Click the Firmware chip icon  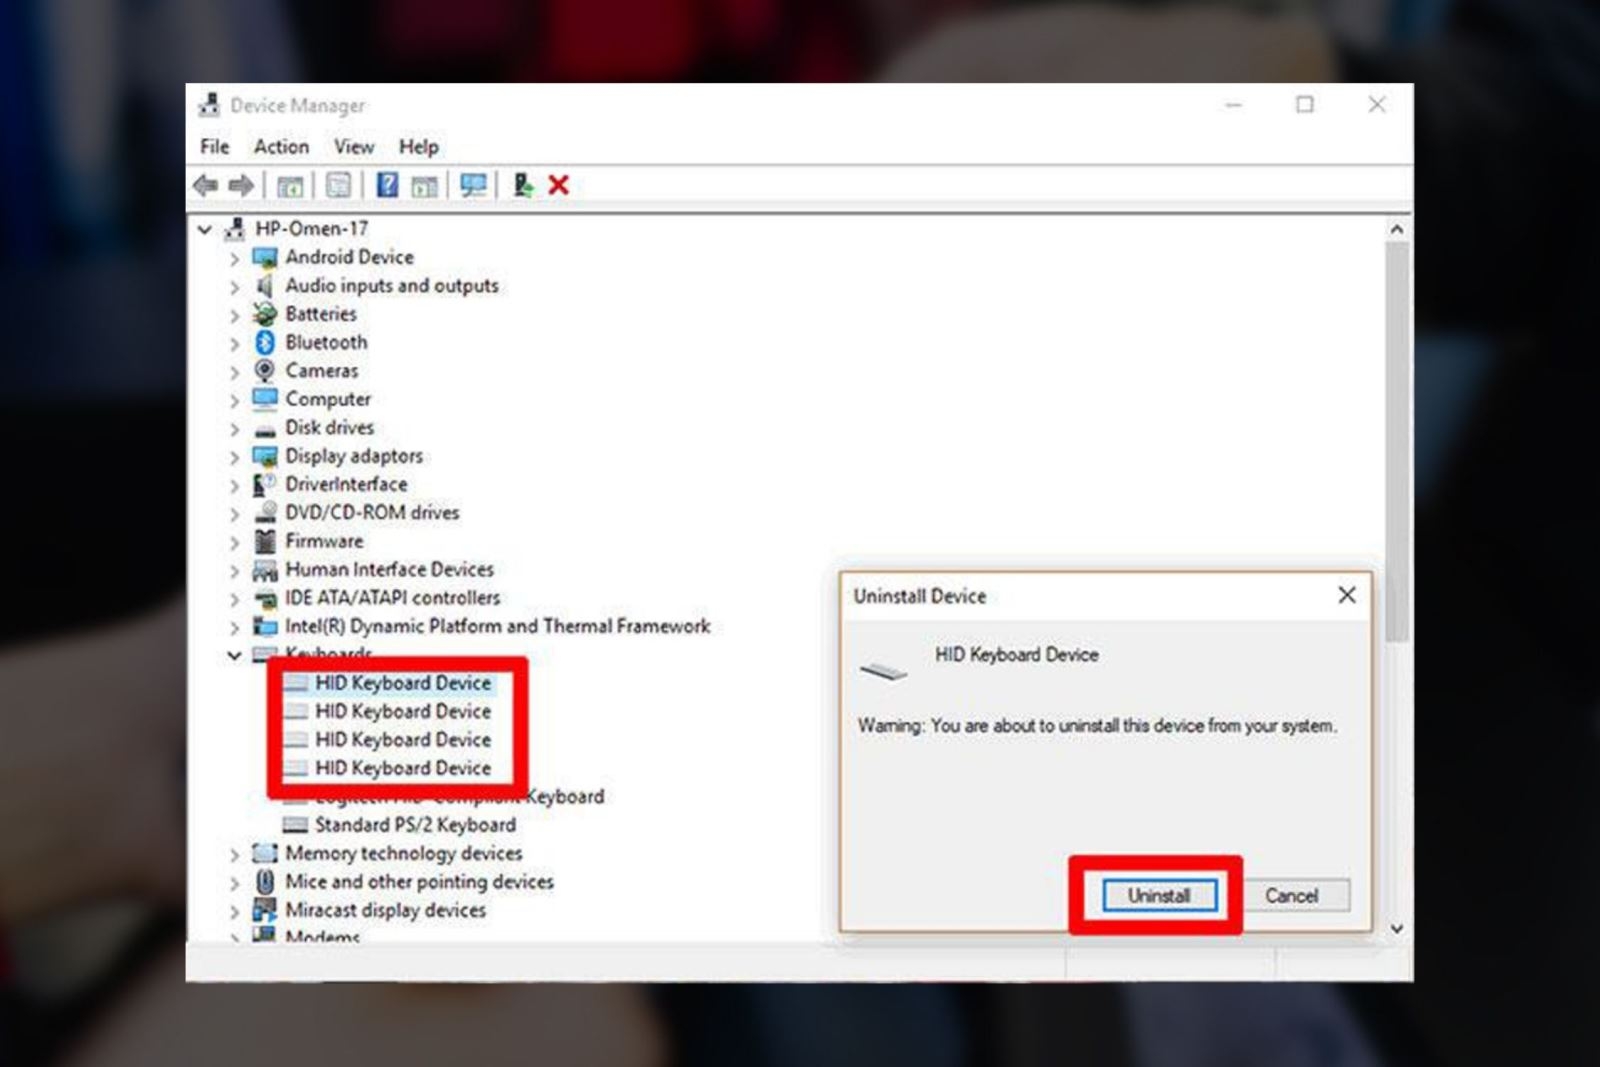265,541
